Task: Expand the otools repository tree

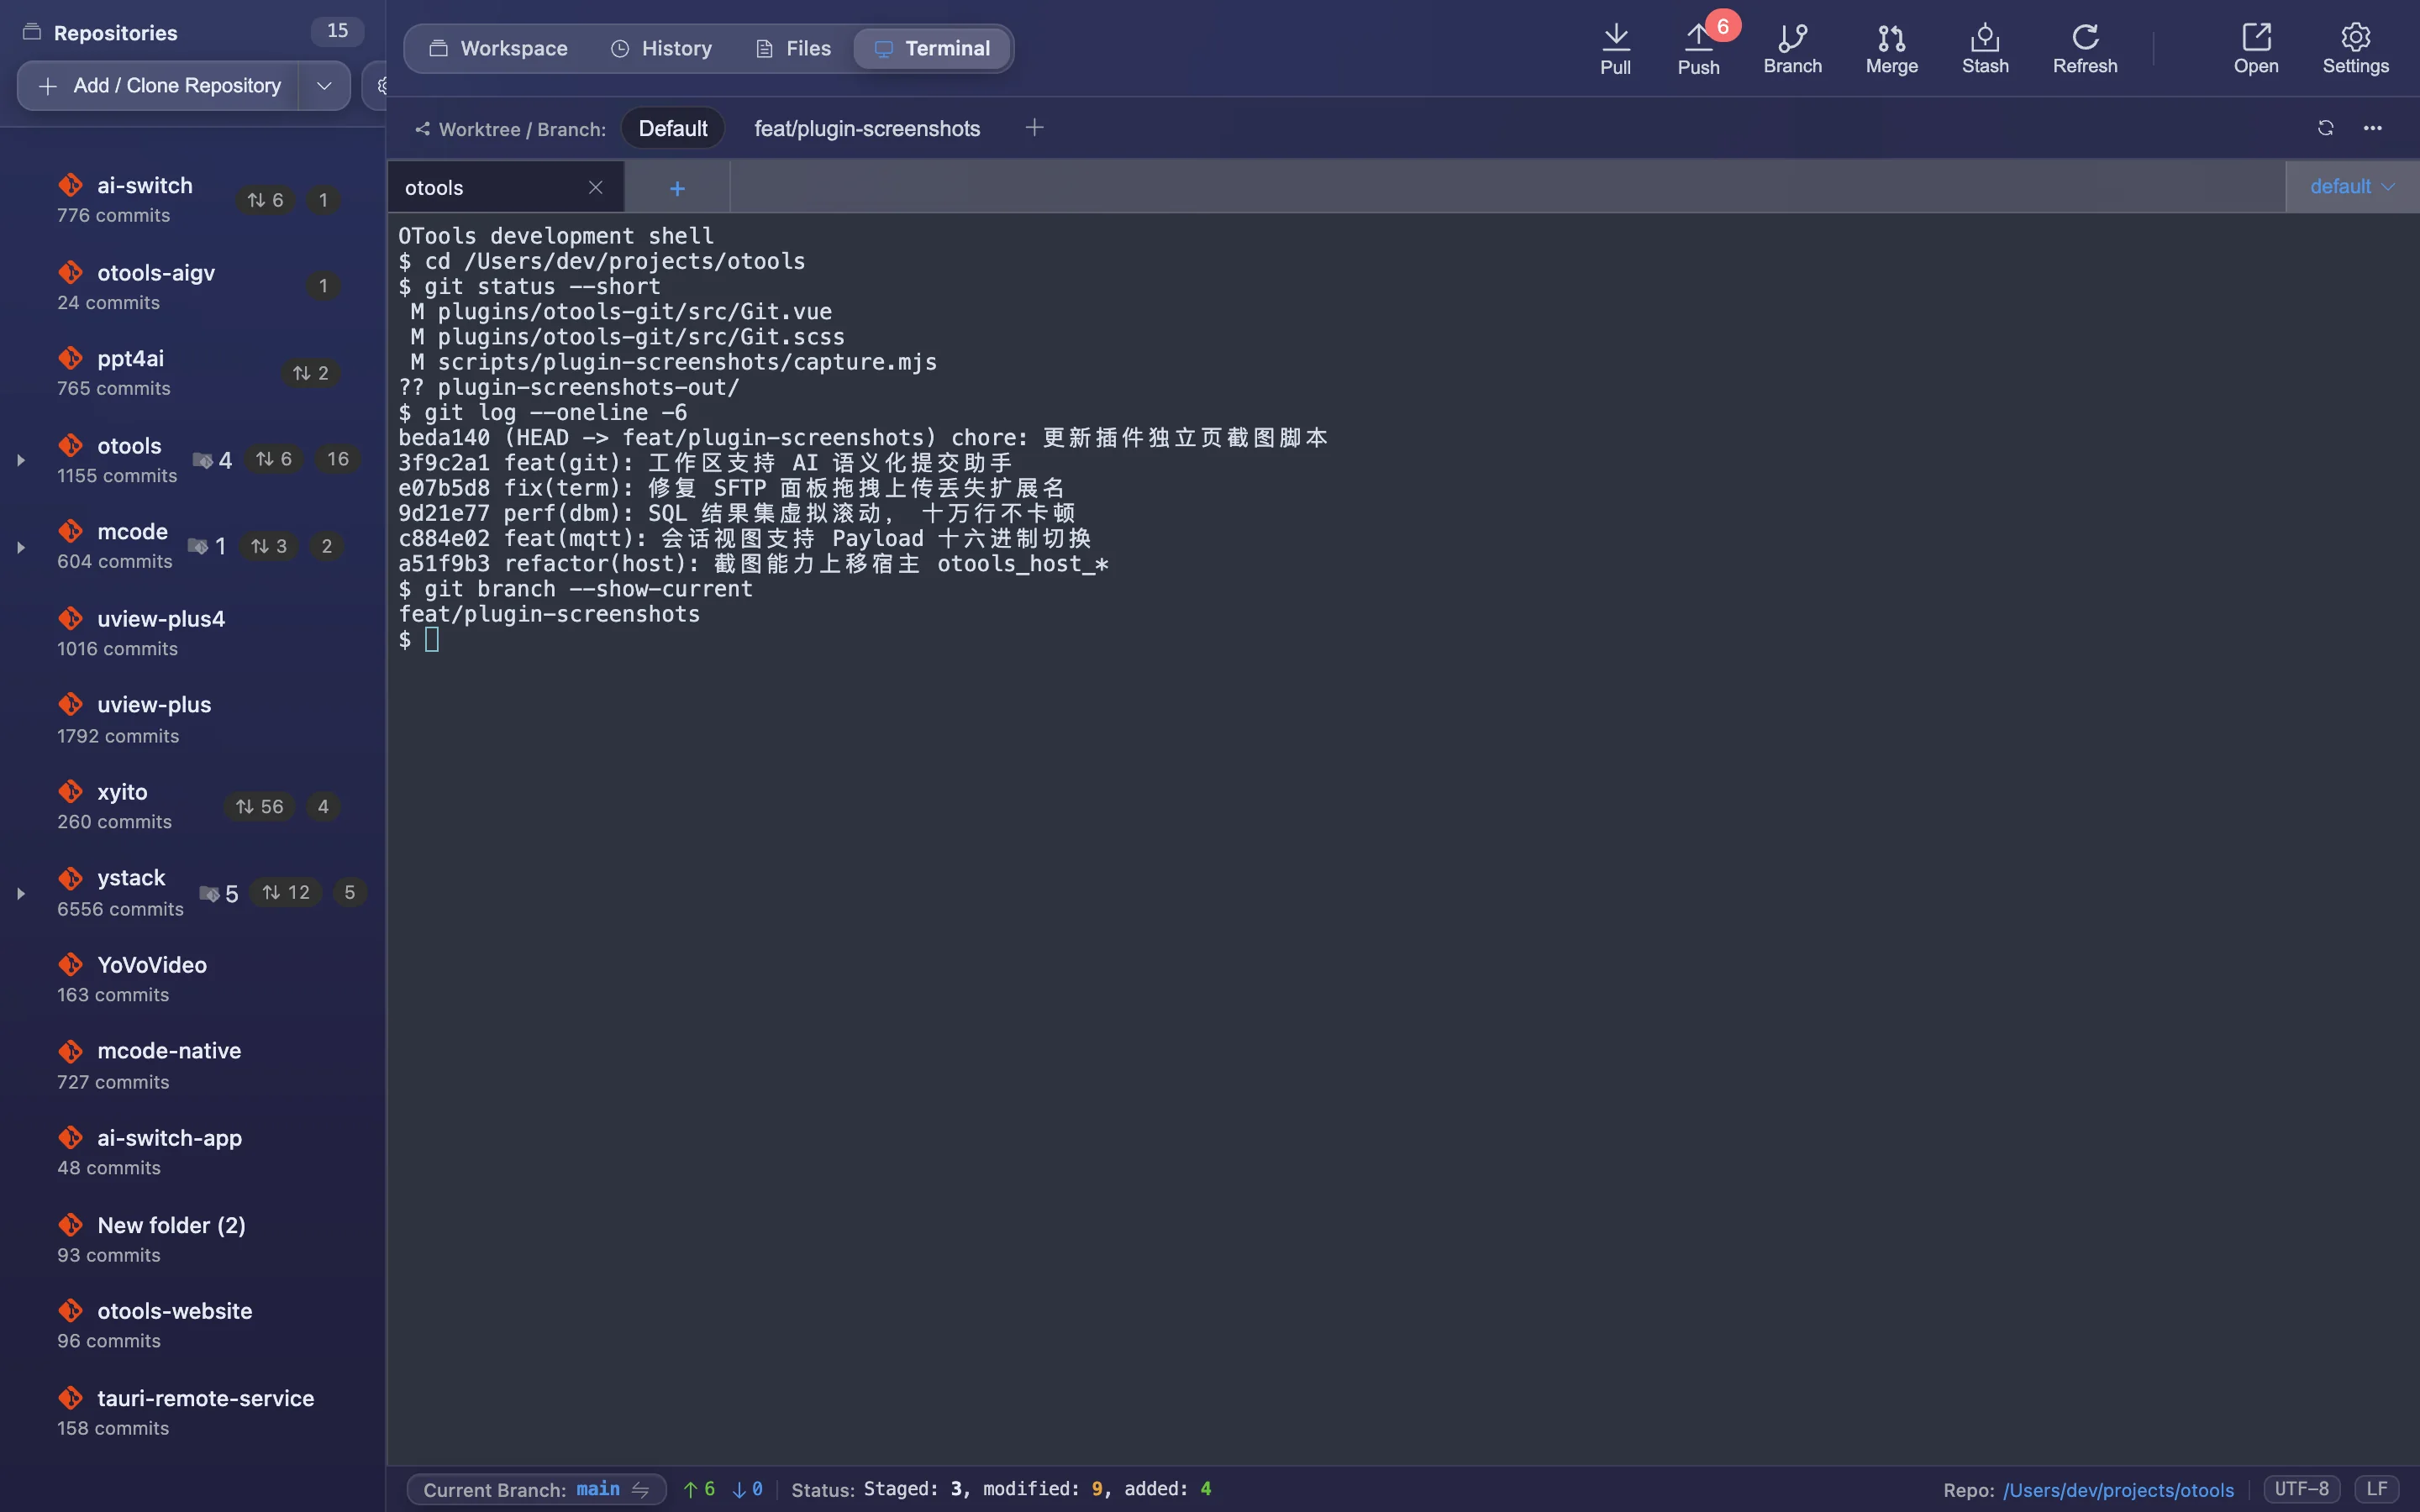Action: pyautogui.click(x=20, y=460)
